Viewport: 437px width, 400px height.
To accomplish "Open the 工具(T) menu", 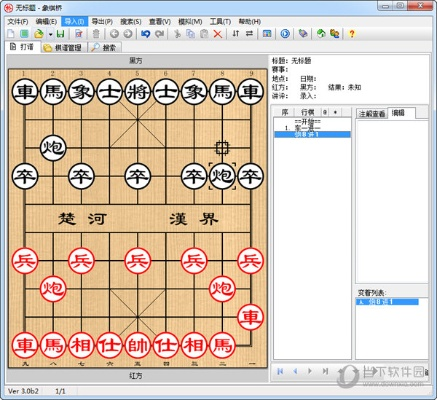I will [220, 22].
